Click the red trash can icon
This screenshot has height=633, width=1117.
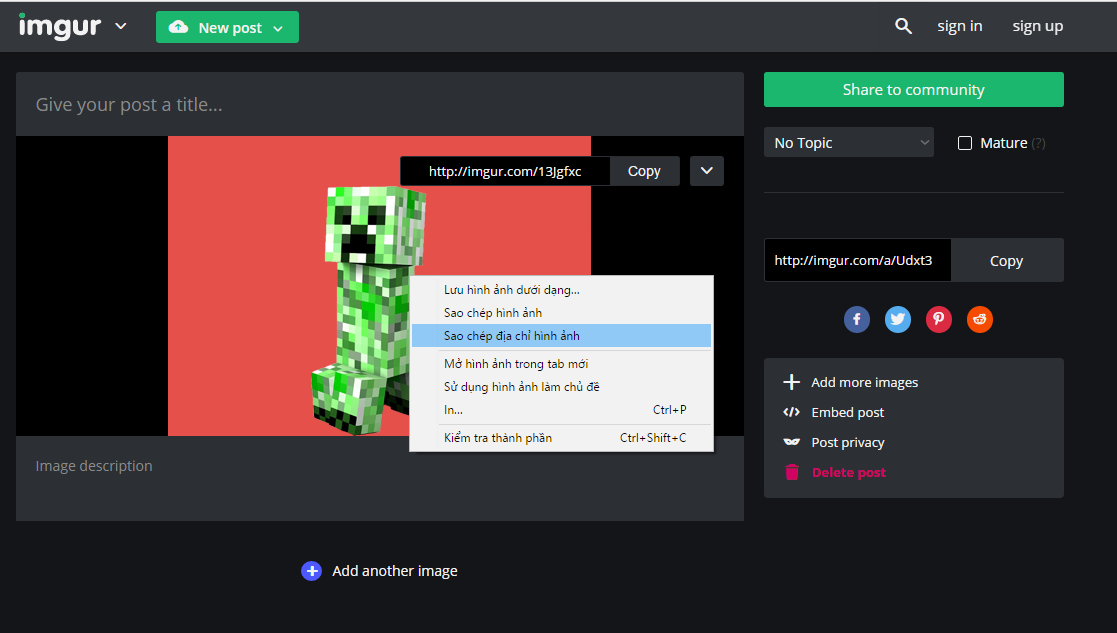[791, 472]
